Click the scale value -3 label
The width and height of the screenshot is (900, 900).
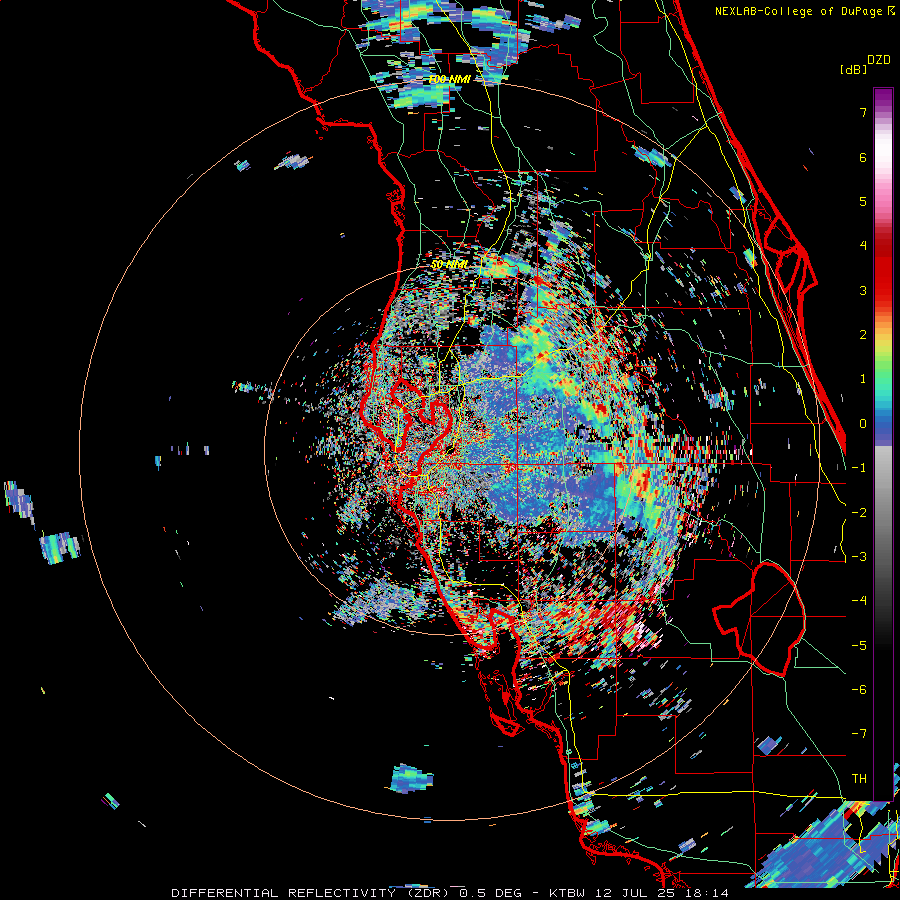point(859,557)
